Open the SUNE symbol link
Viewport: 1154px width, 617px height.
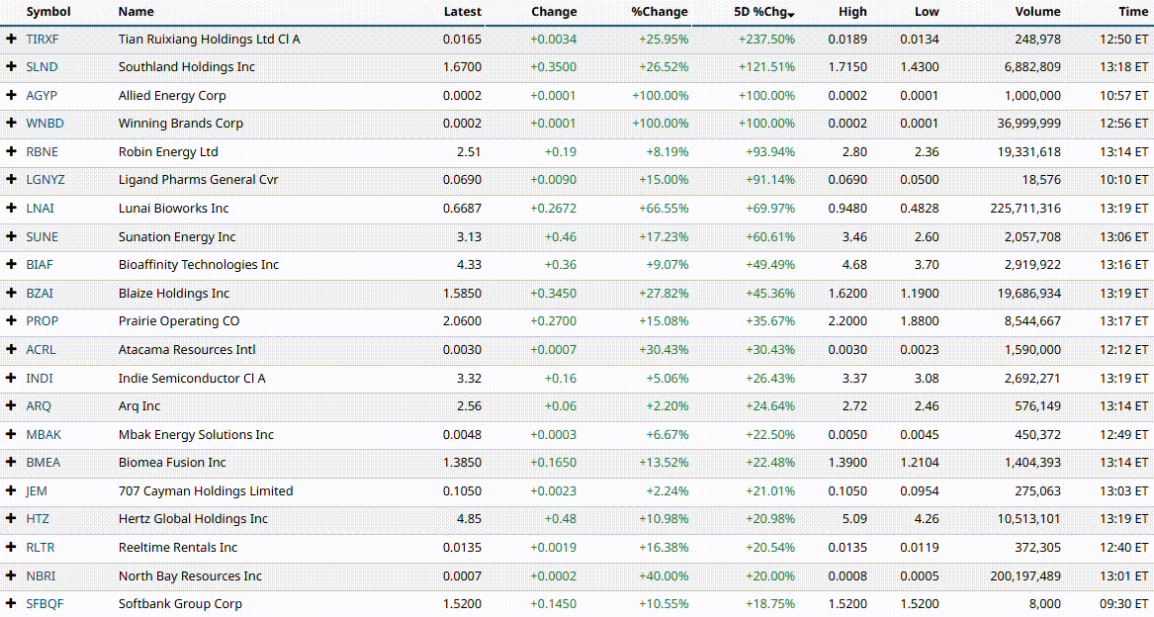click(42, 236)
